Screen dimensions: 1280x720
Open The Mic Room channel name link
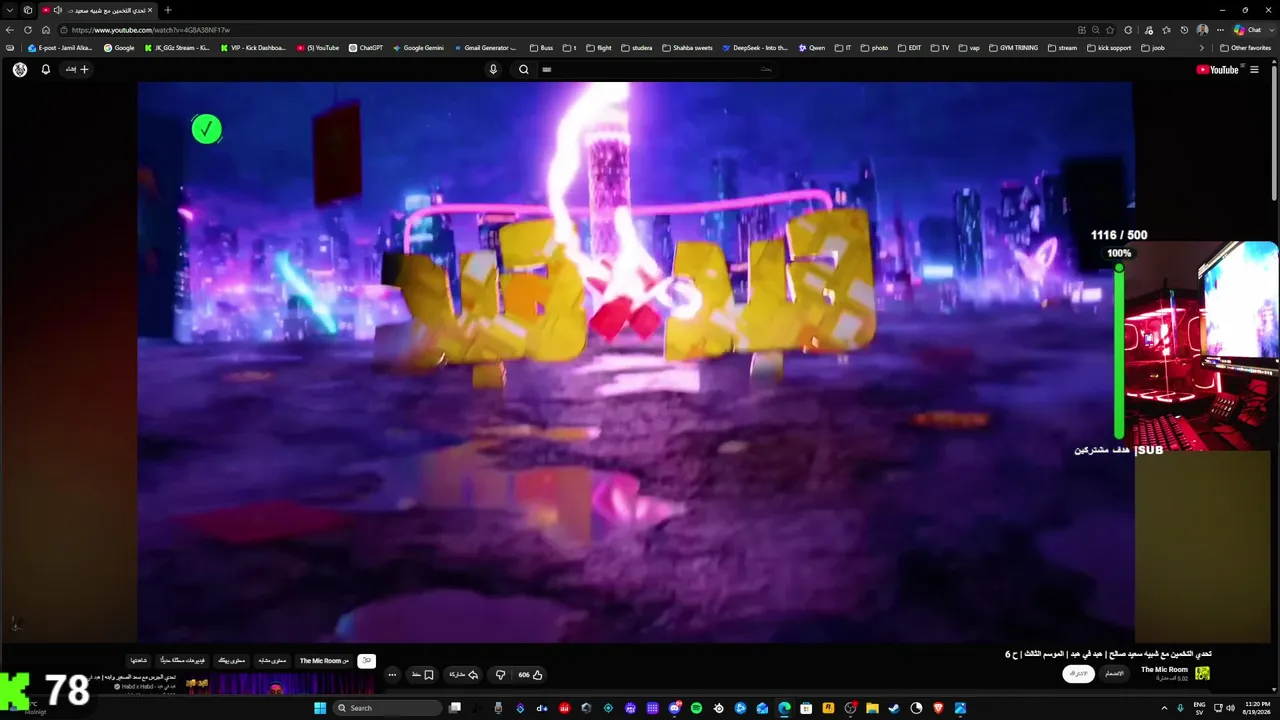point(1164,670)
